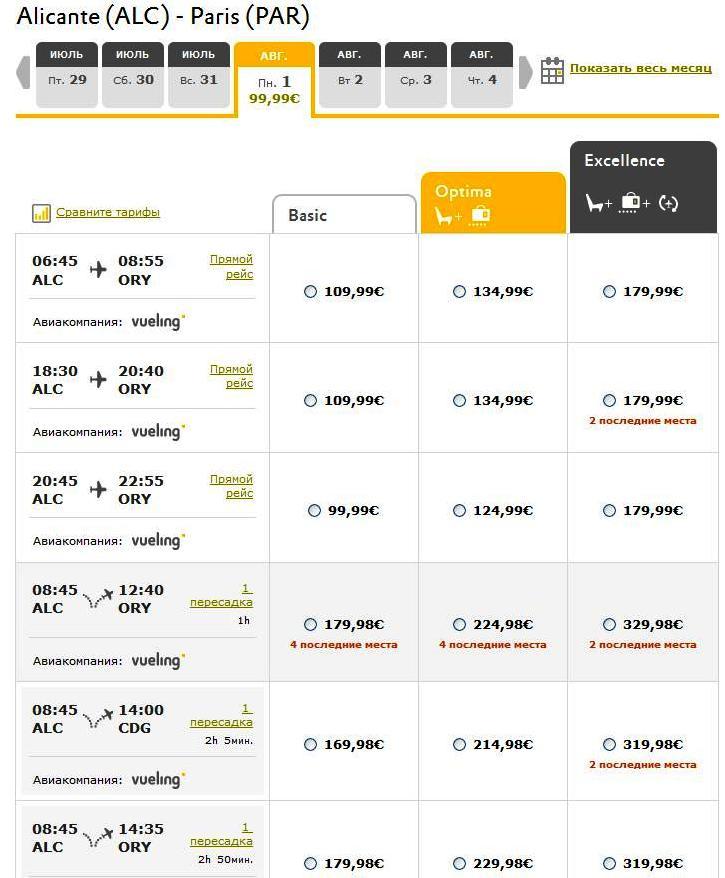Open the 'Показать весь месяц' link
Screen dimensions: 725x878
point(640,69)
